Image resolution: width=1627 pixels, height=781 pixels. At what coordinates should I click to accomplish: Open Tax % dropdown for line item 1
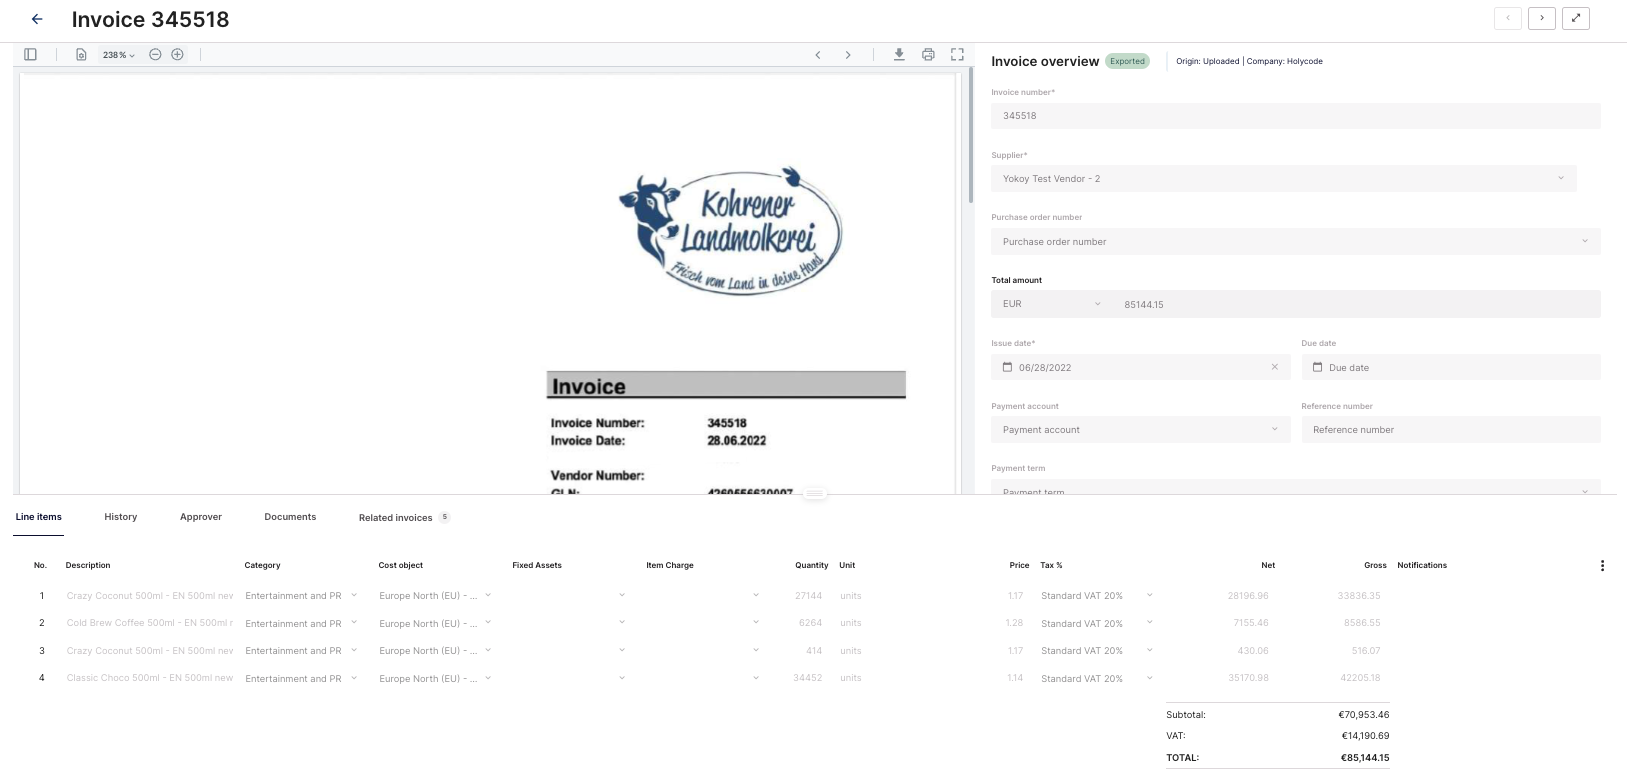click(x=1097, y=596)
